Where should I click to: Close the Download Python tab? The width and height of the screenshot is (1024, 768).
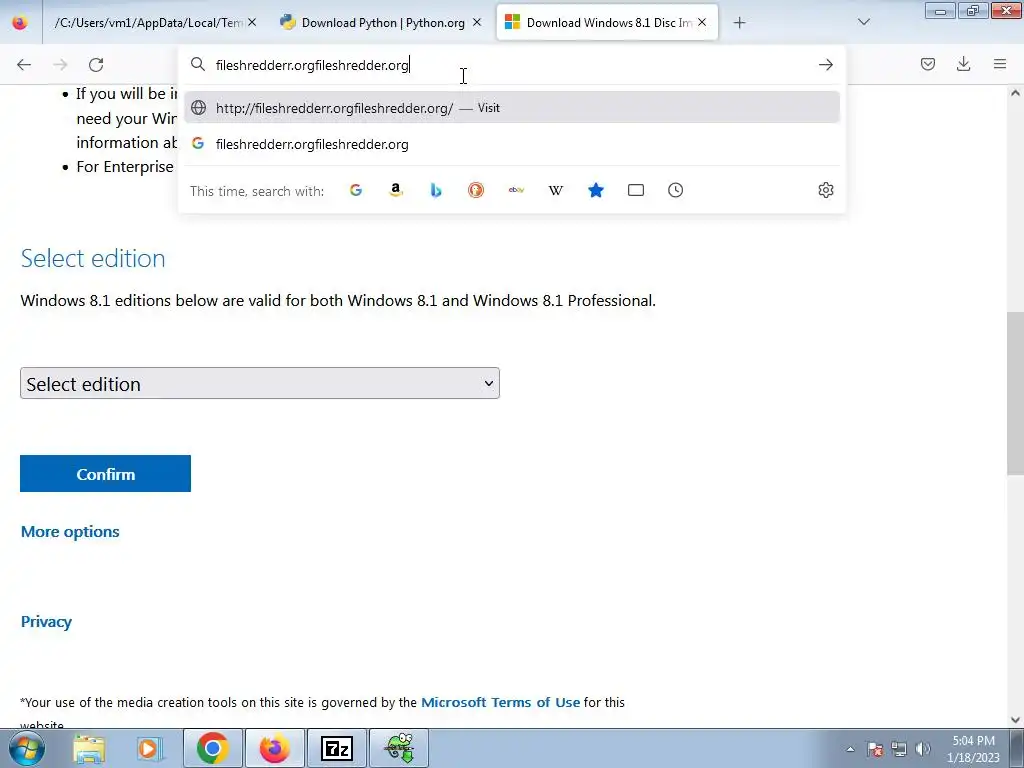pos(477,23)
